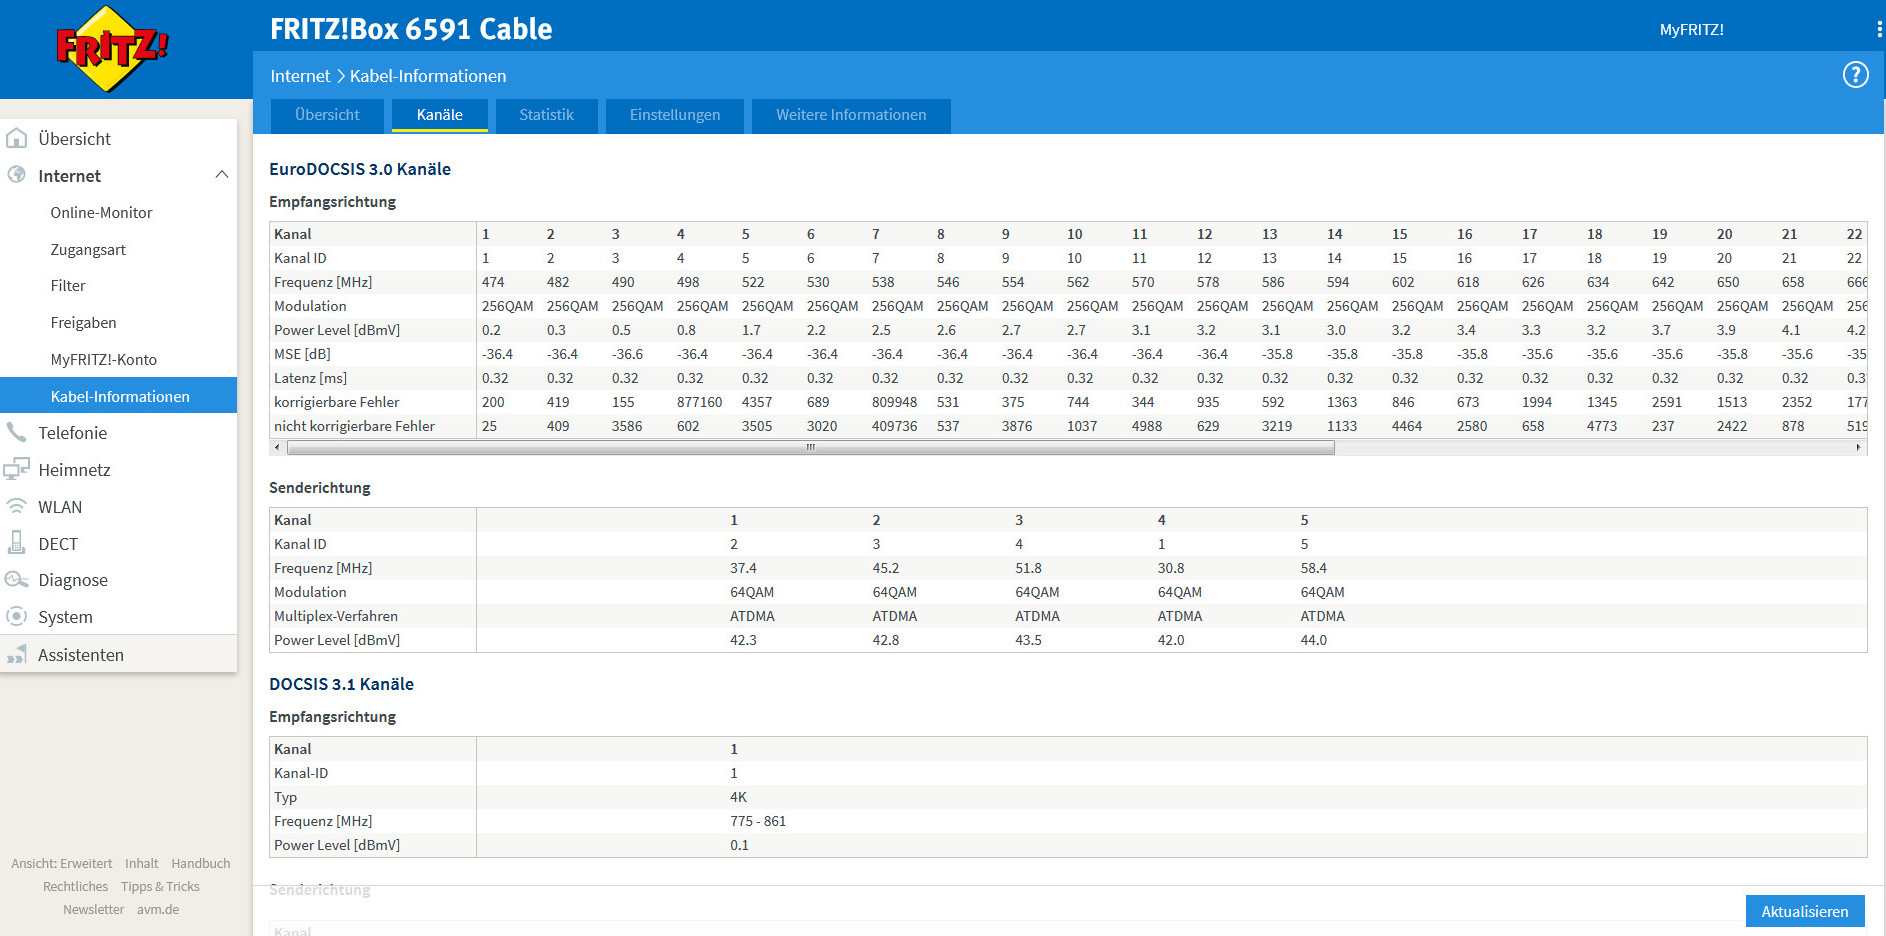Click the upstream frequency 37.4
The width and height of the screenshot is (1886, 936).
click(743, 568)
